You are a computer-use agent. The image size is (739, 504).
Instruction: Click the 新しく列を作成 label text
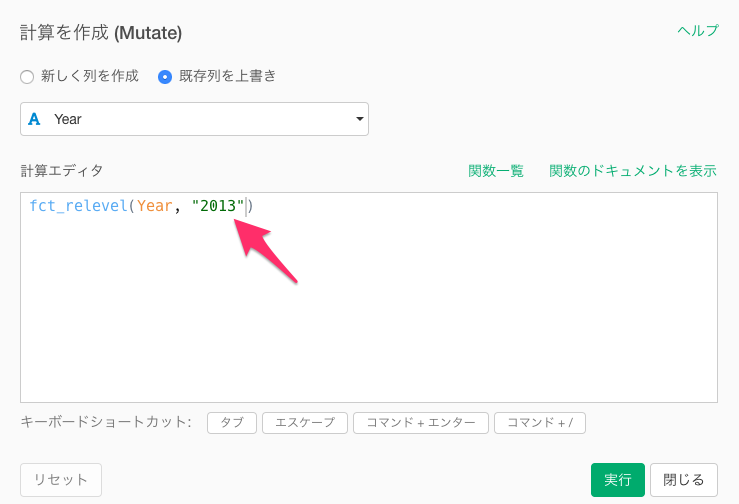coord(90,76)
